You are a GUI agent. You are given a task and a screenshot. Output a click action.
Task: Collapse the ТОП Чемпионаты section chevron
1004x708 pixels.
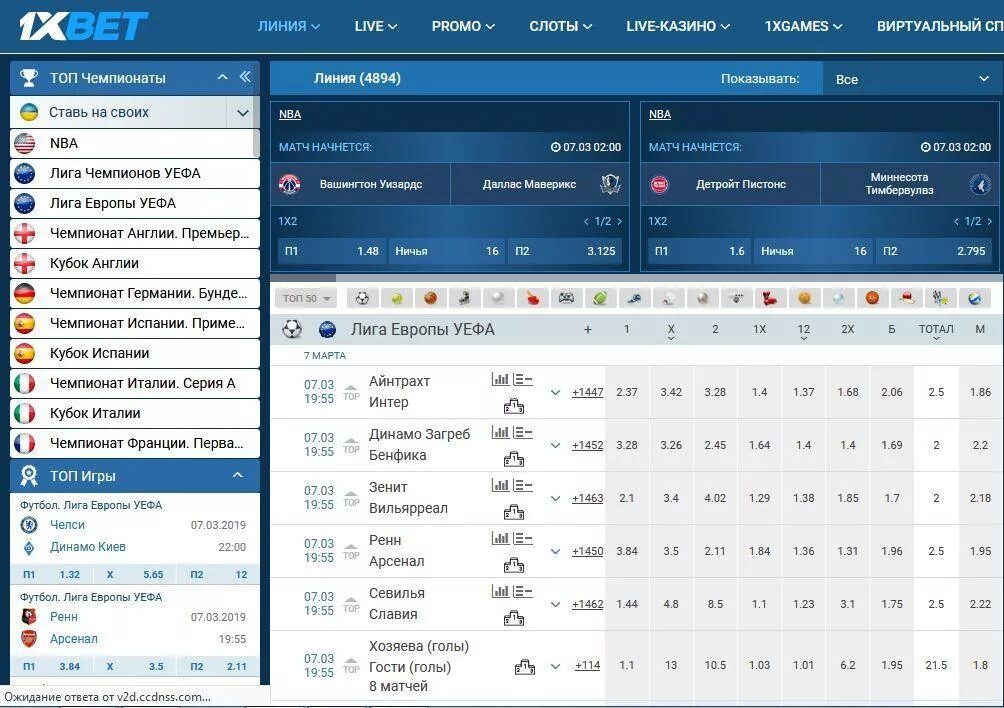(x=223, y=77)
